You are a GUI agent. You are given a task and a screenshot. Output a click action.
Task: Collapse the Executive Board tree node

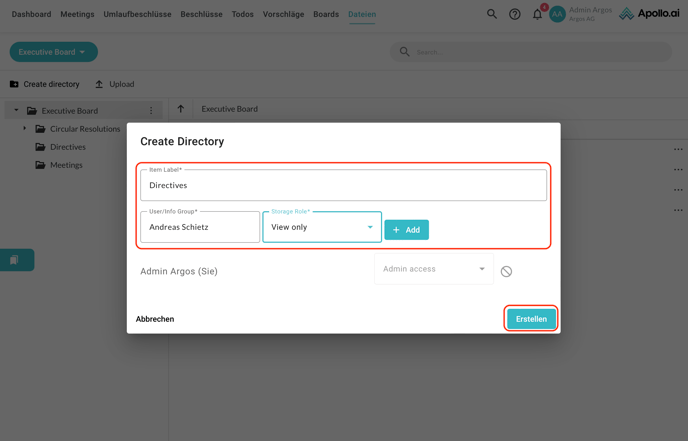point(16,111)
